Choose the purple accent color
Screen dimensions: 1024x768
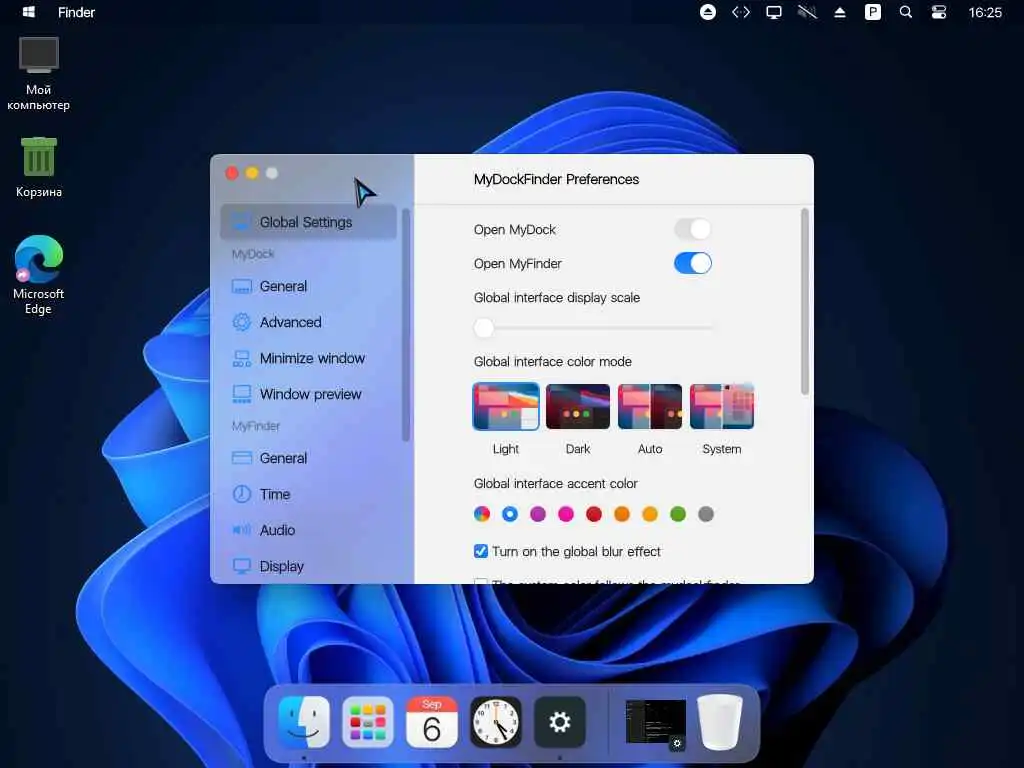538,514
